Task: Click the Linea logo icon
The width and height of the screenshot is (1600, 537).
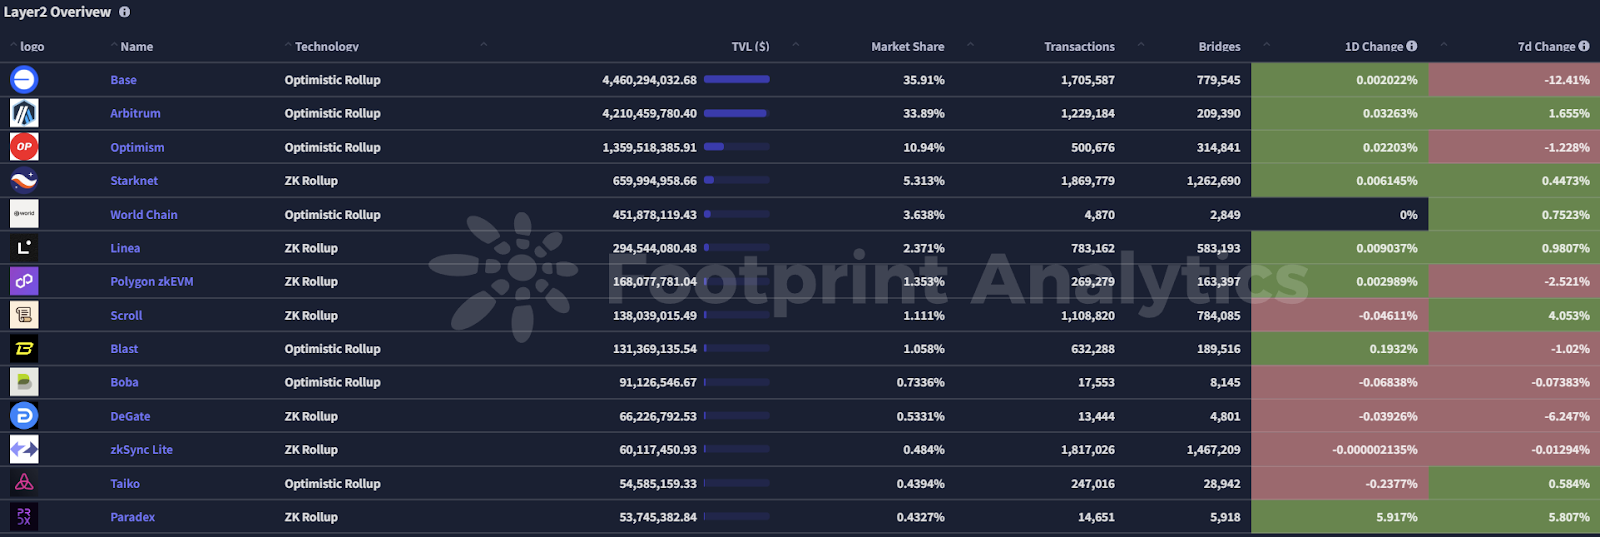Action: [x=24, y=248]
